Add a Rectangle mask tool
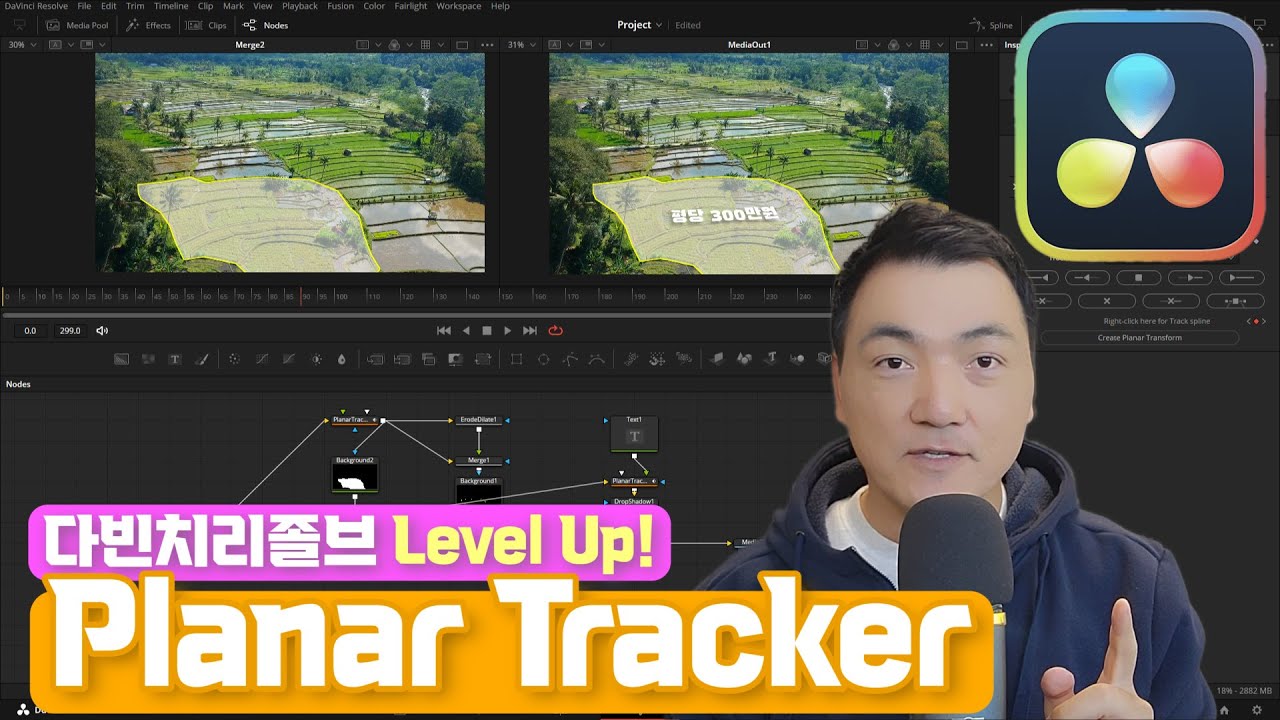Screen dimensions: 1280x720 pyautogui.click(x=516, y=359)
